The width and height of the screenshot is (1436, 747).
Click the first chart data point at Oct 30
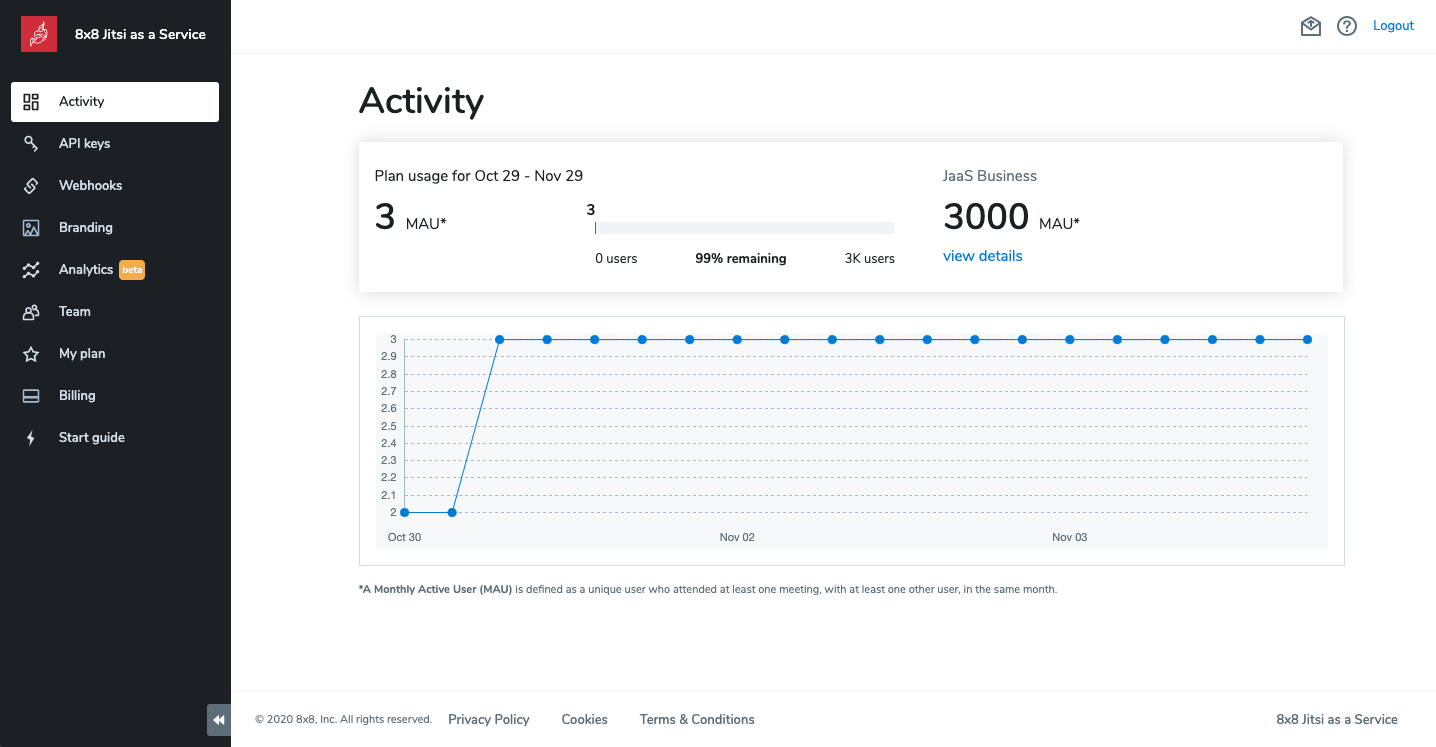pos(404,513)
